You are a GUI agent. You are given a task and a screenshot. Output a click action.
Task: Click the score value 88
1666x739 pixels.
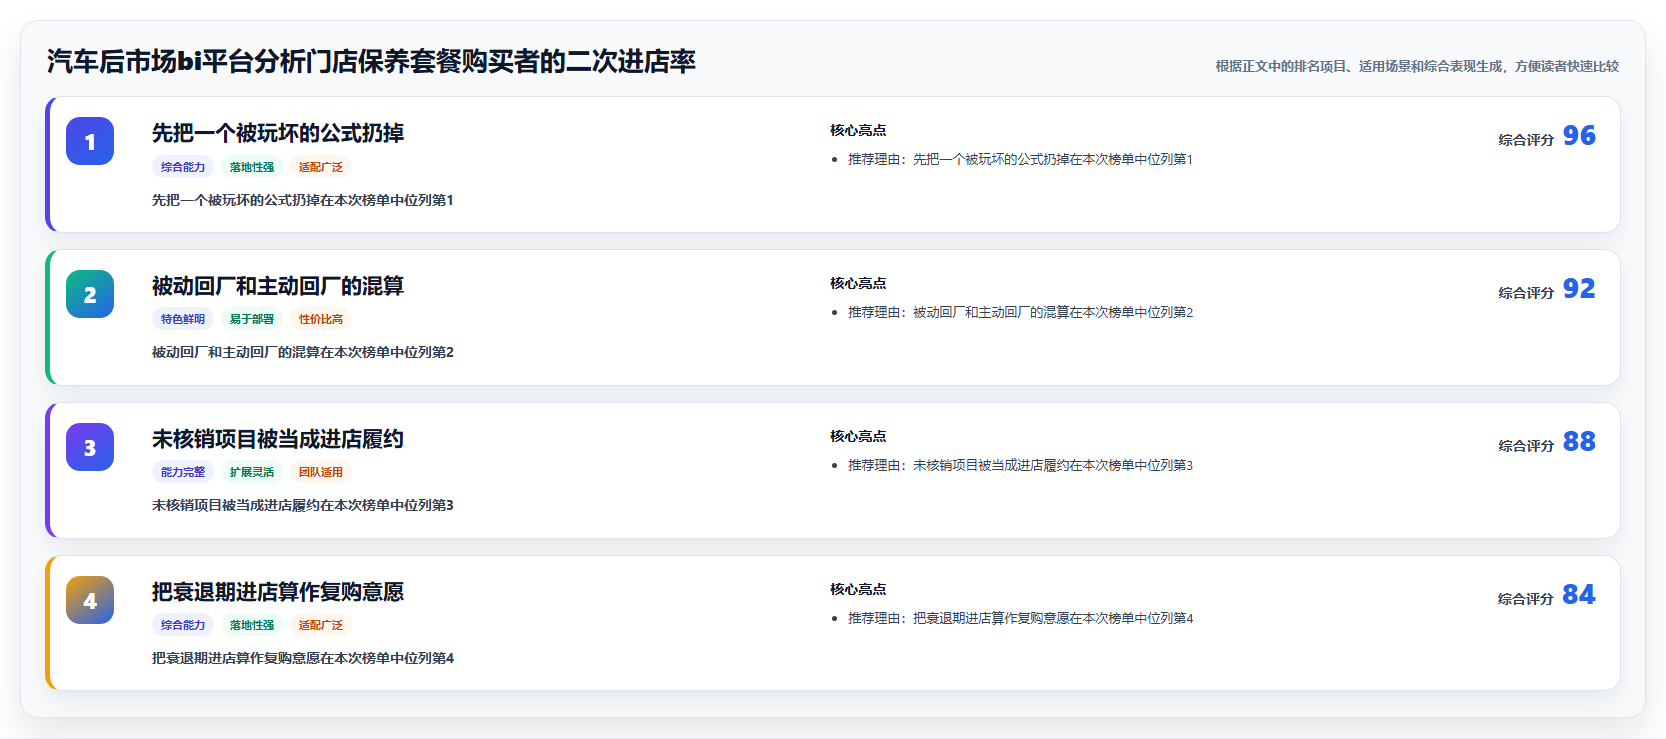click(1579, 442)
